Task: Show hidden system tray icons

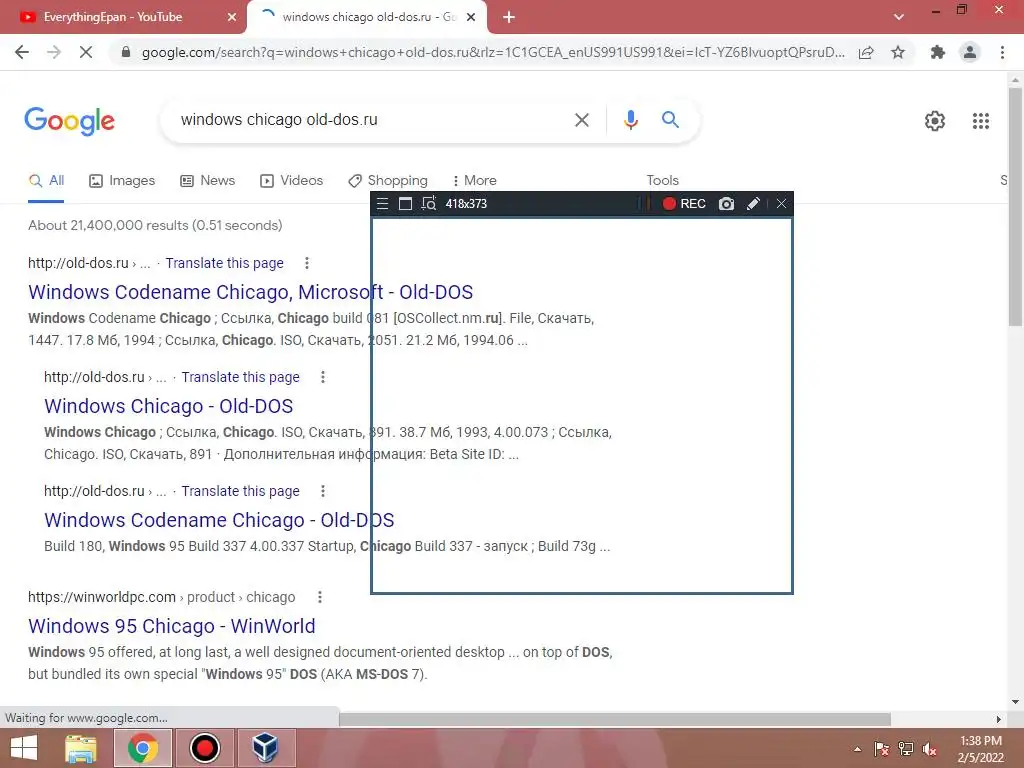Action: (857, 749)
